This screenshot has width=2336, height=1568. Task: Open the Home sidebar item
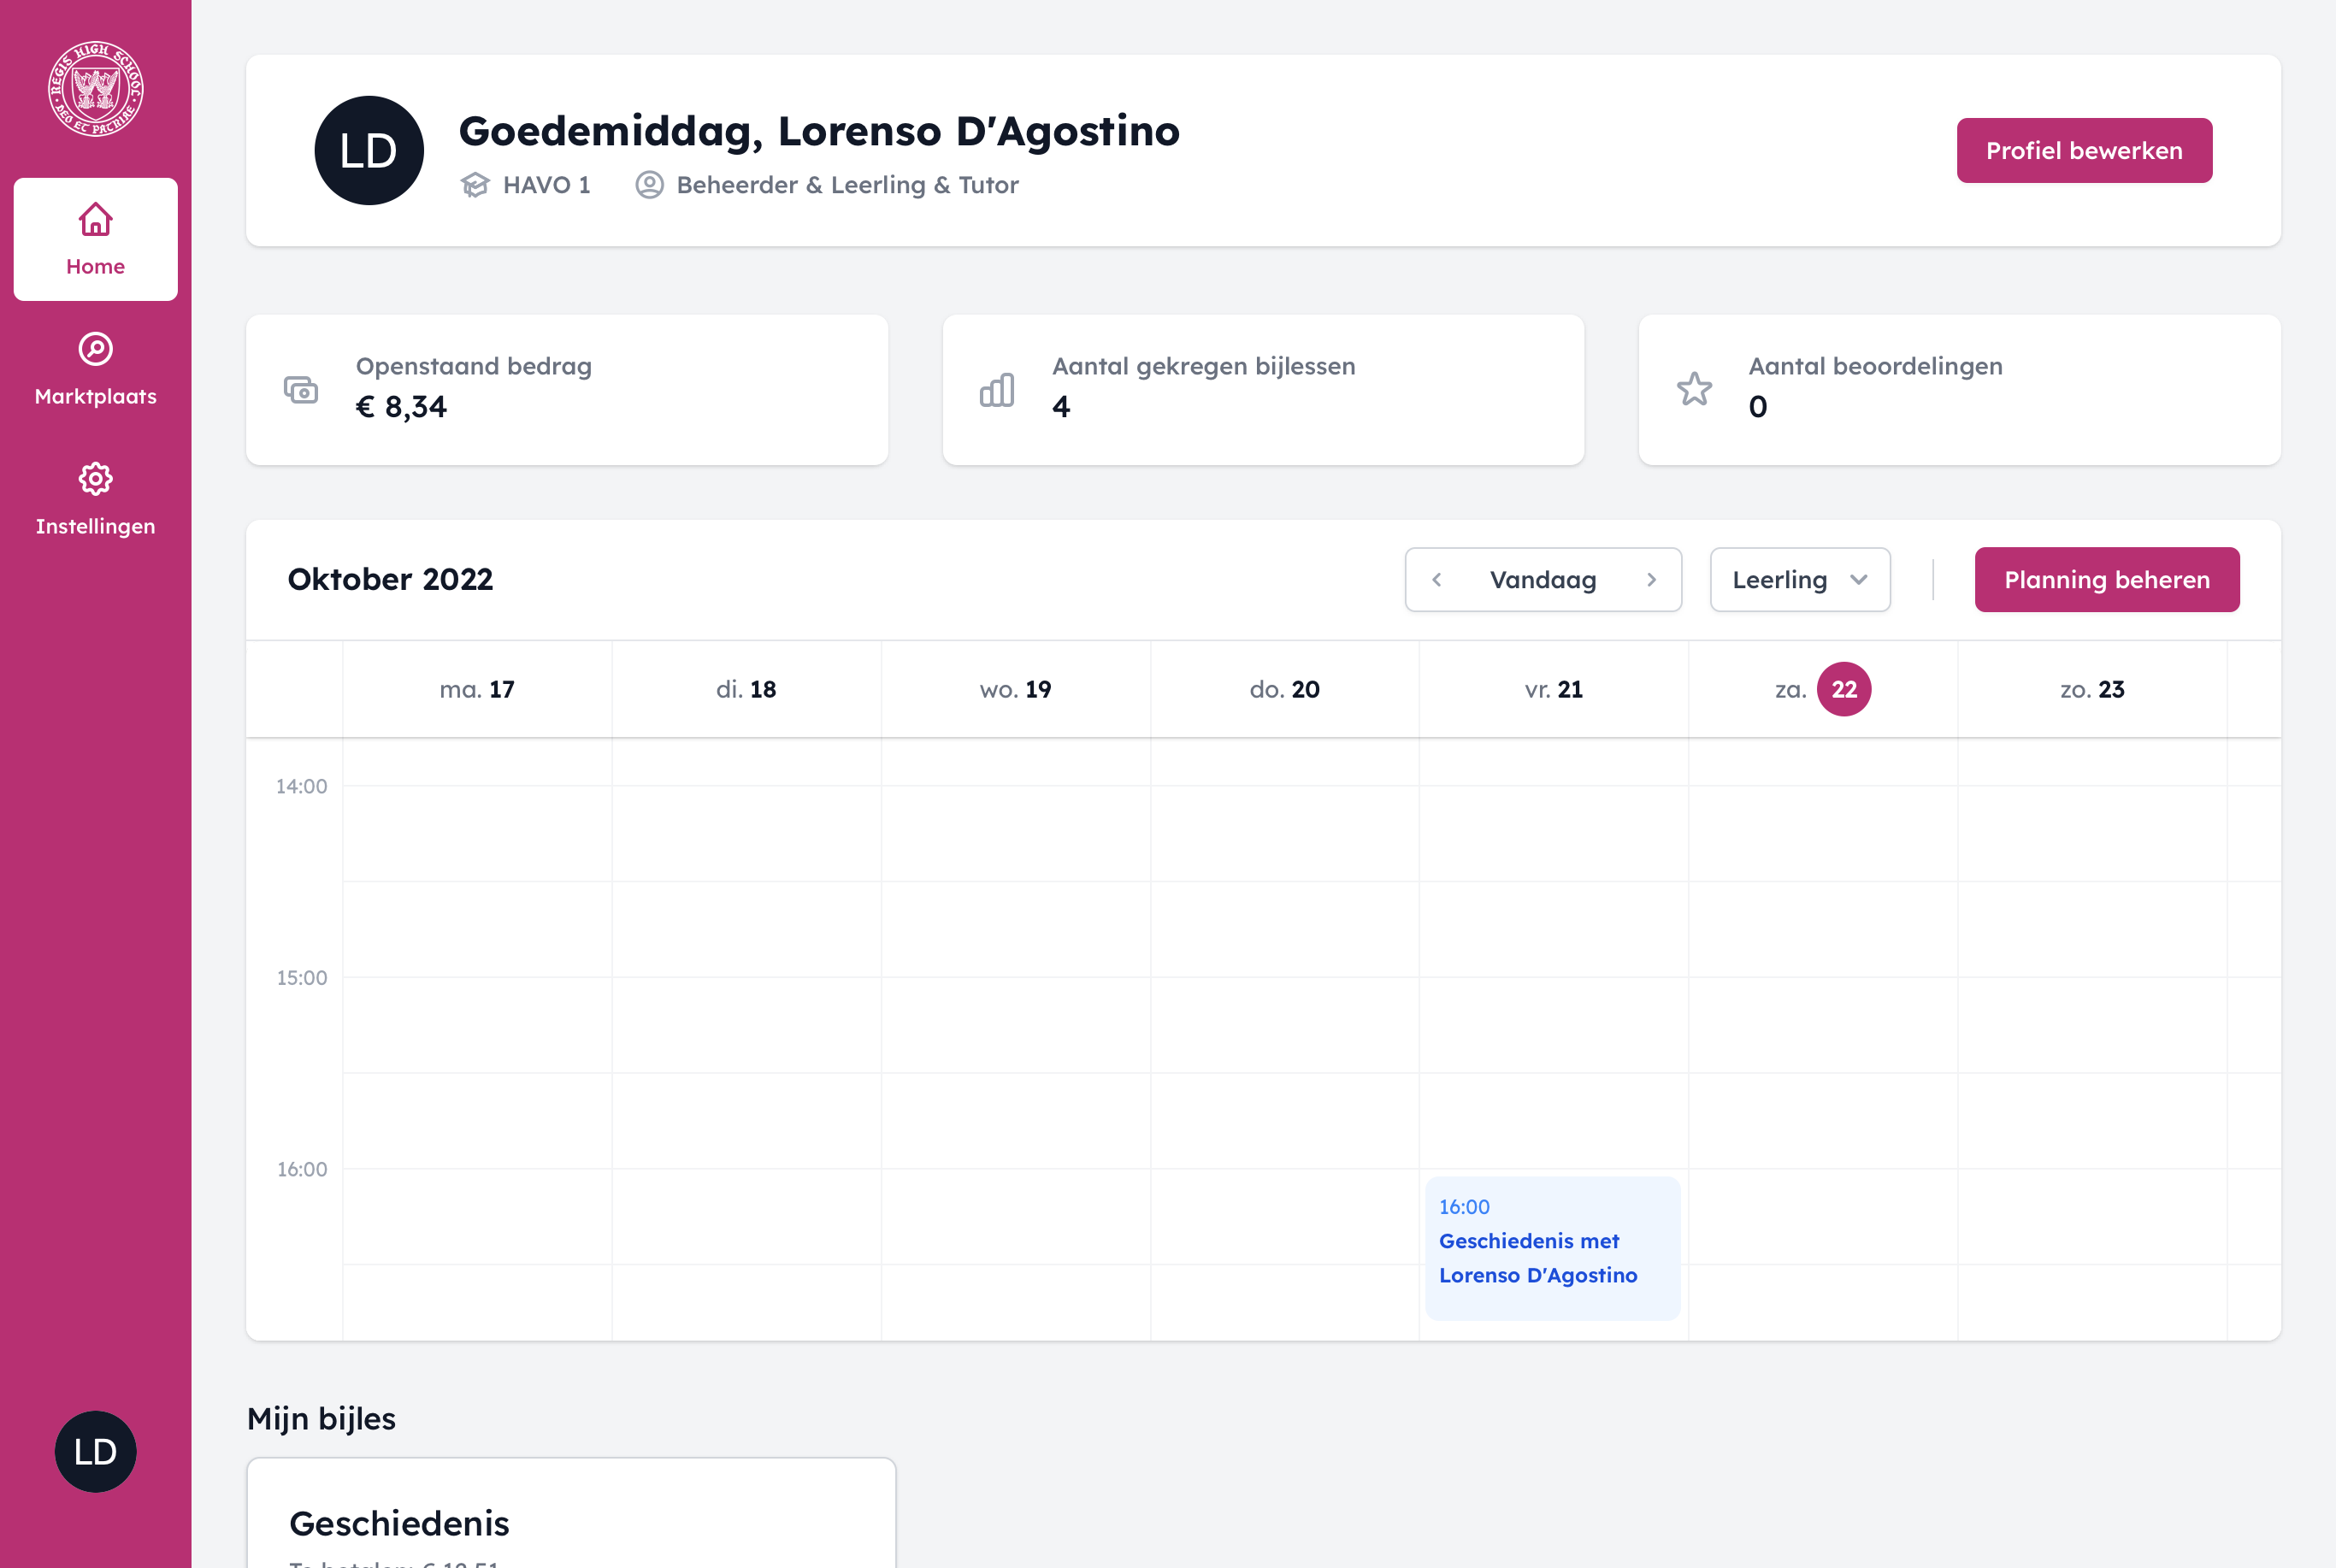[96, 239]
